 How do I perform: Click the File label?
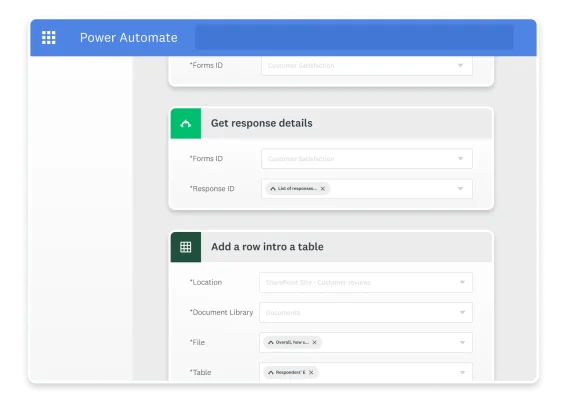point(197,342)
